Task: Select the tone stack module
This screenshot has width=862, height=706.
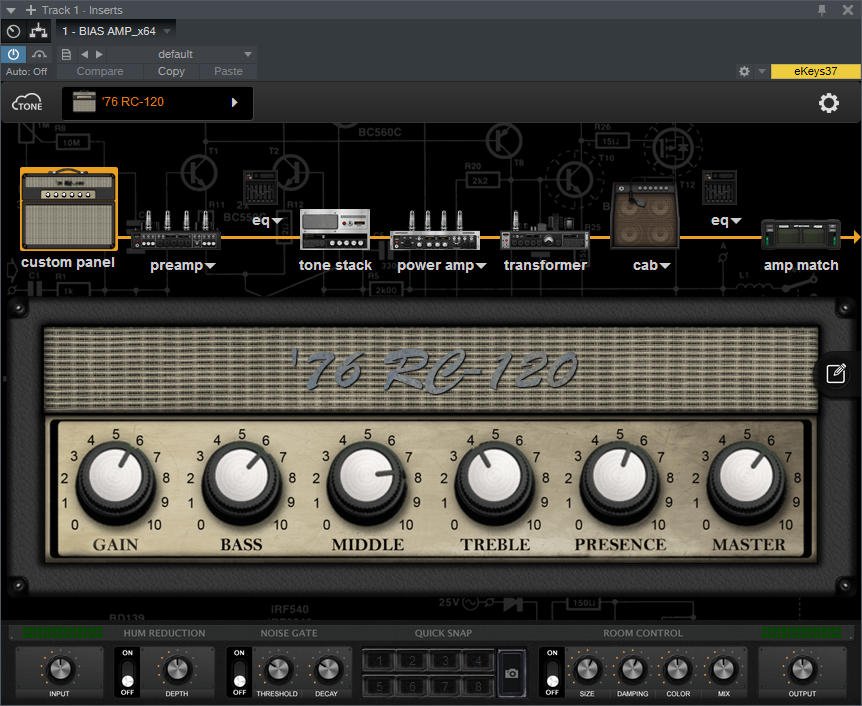Action: coord(335,230)
